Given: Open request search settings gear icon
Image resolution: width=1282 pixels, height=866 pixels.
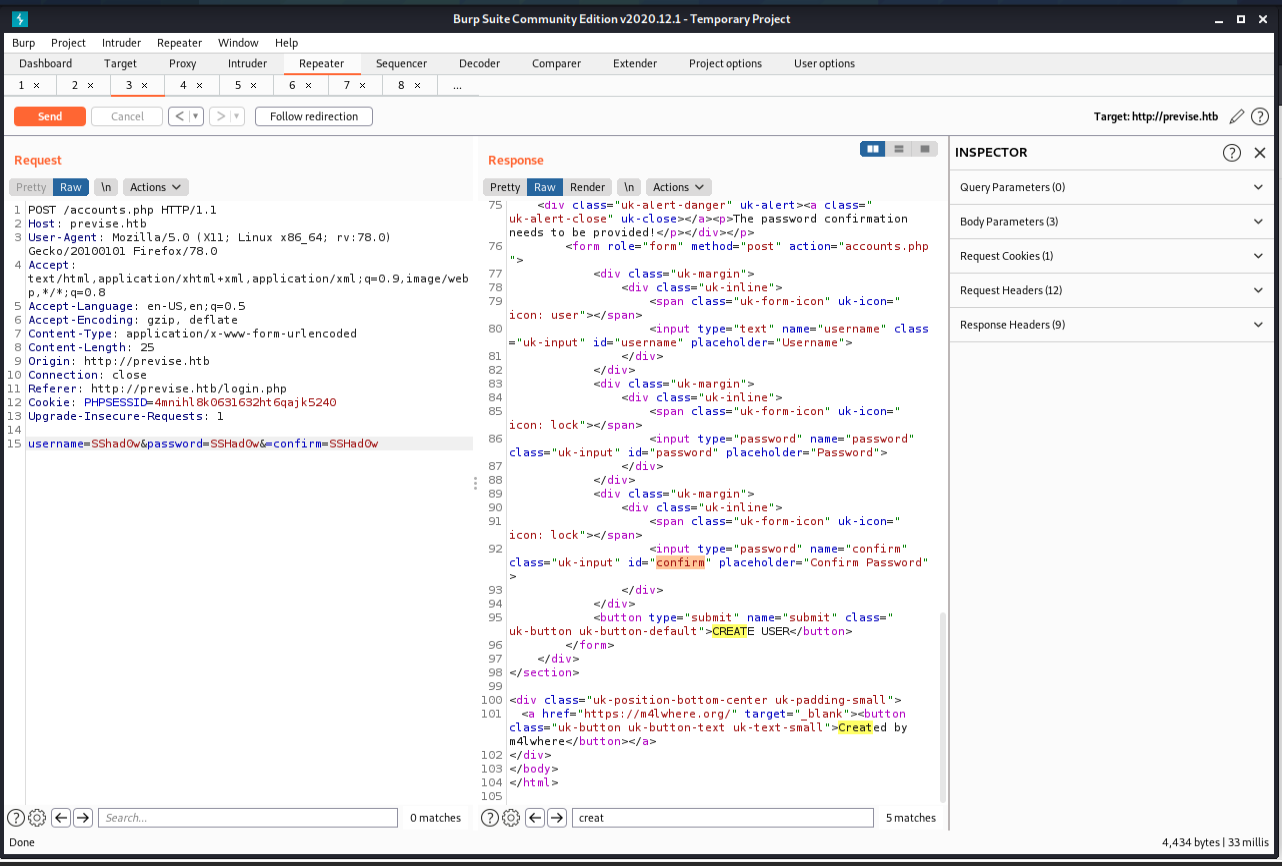Looking at the screenshot, I should point(37,818).
